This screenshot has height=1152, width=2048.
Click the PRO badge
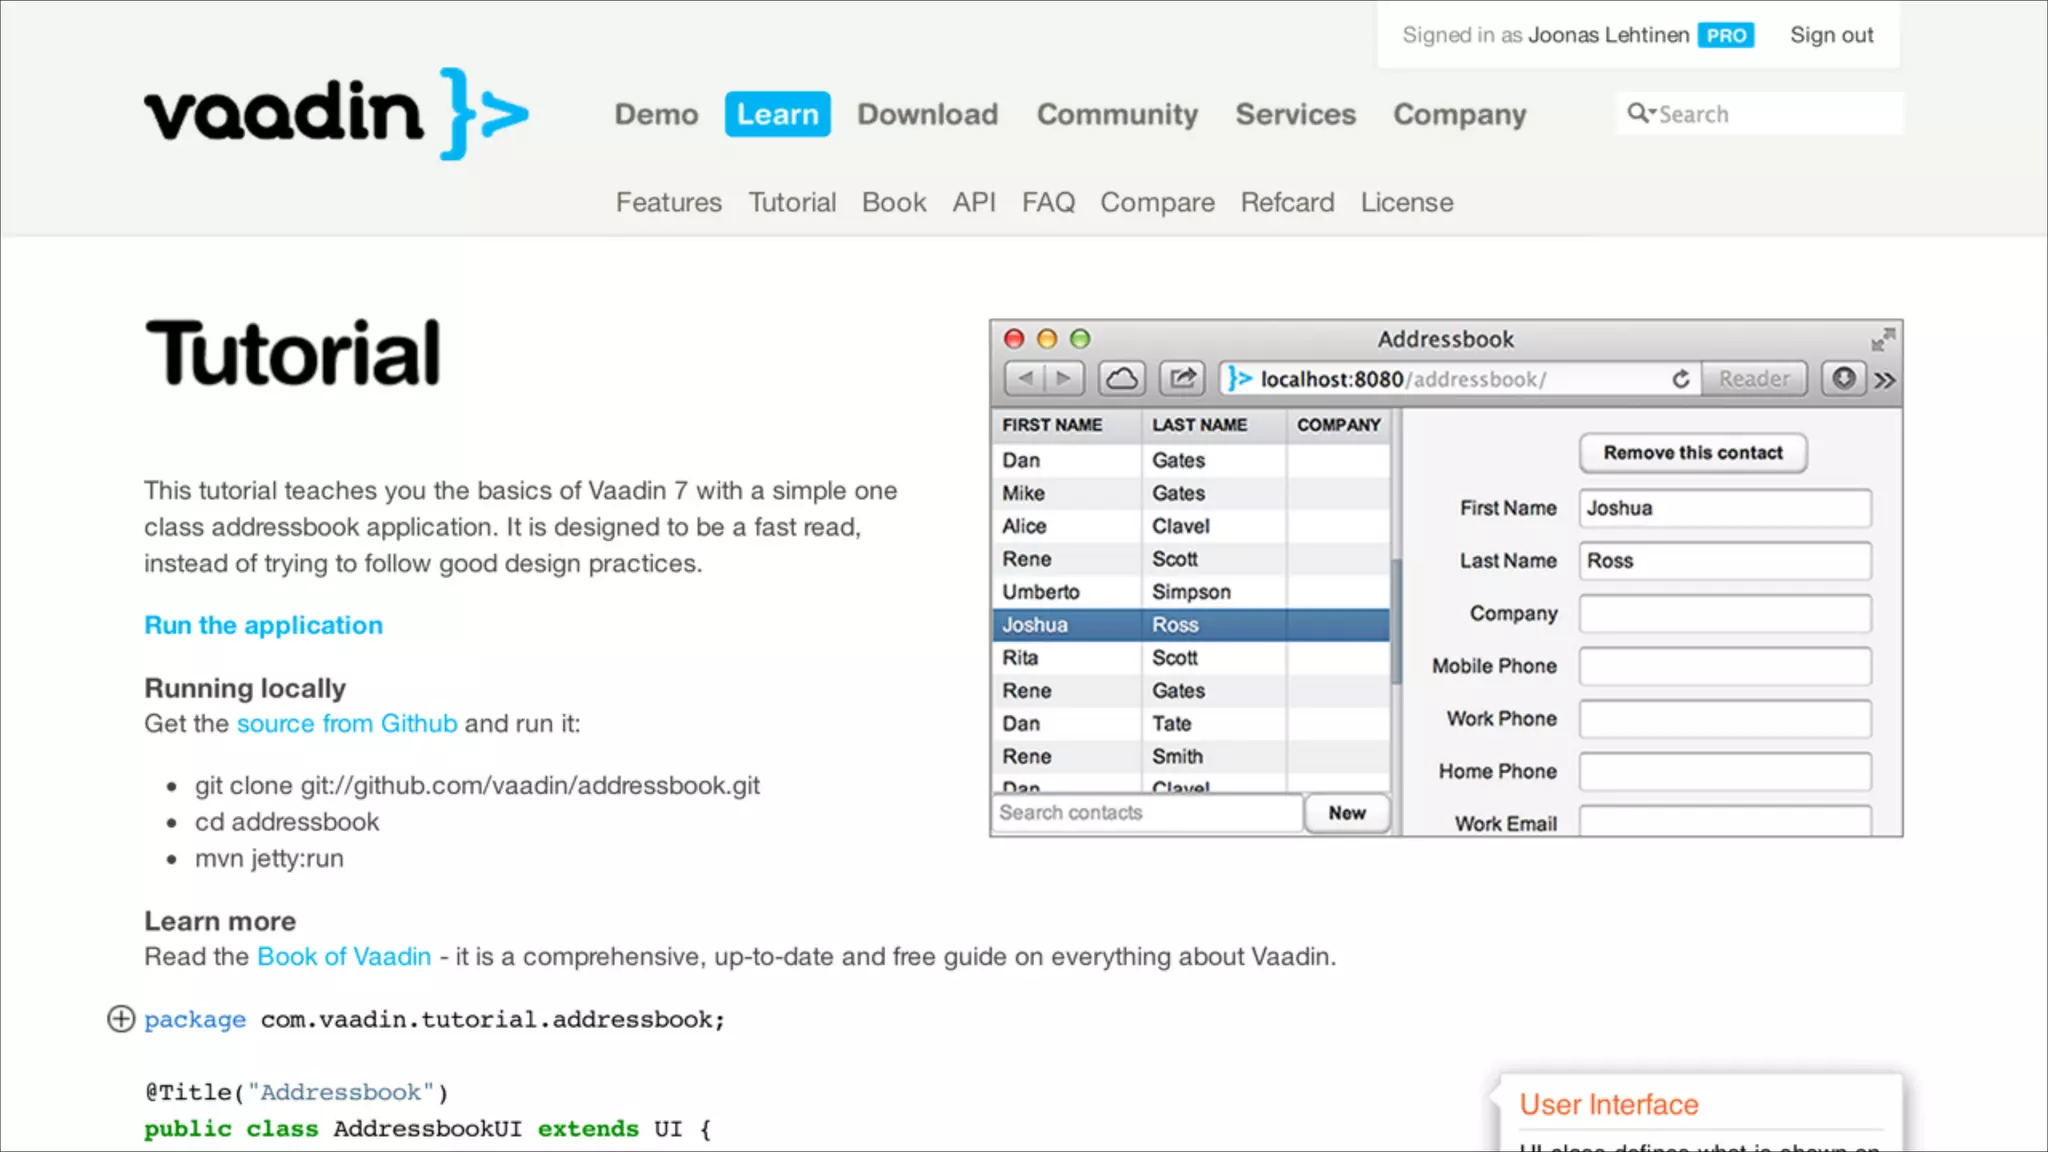[x=1726, y=36]
